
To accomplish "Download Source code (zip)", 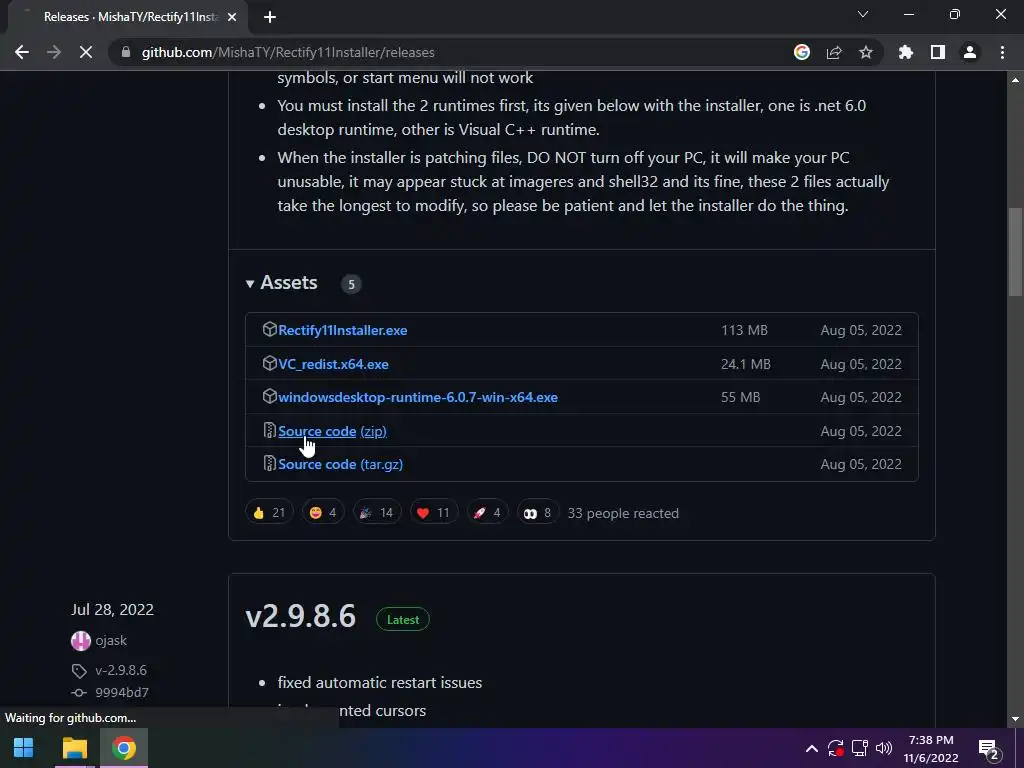I will click(x=332, y=431).
